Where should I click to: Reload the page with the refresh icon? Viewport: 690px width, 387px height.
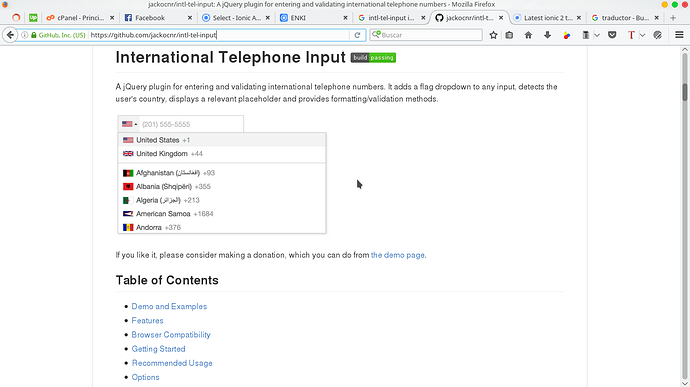pyautogui.click(x=357, y=35)
